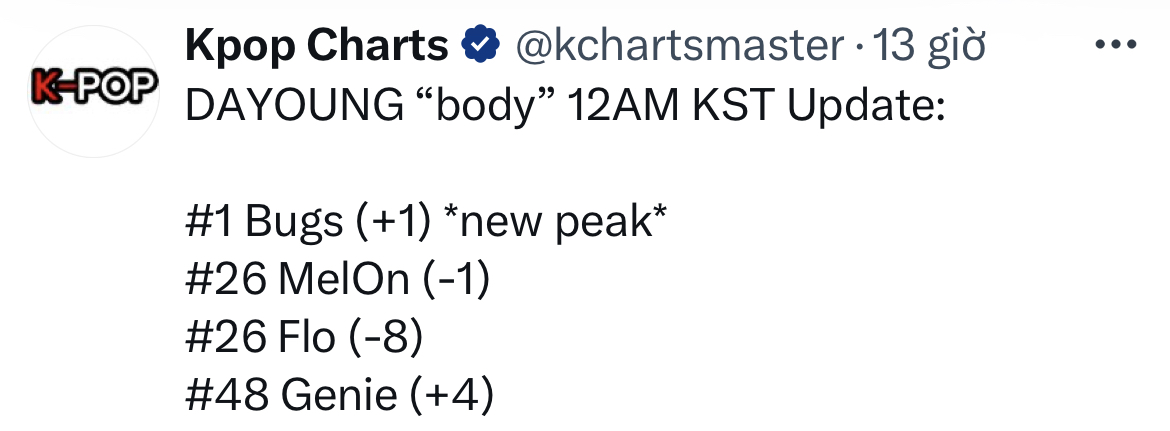Click the "(-8)" change beside Flo
1170x431 pixels.
point(385,338)
